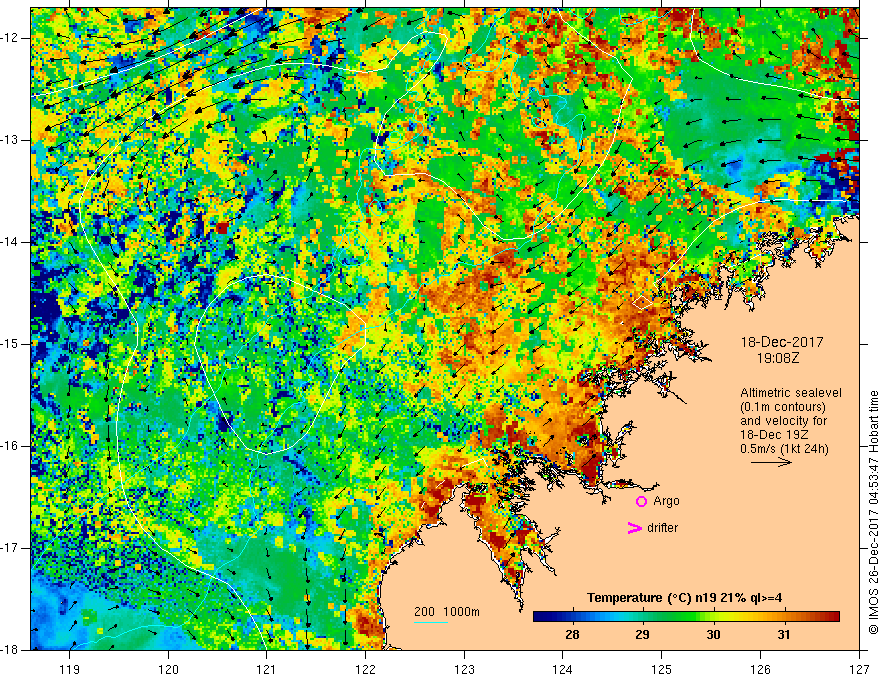Click the Temperature (°C) n19 title

(x=685, y=598)
